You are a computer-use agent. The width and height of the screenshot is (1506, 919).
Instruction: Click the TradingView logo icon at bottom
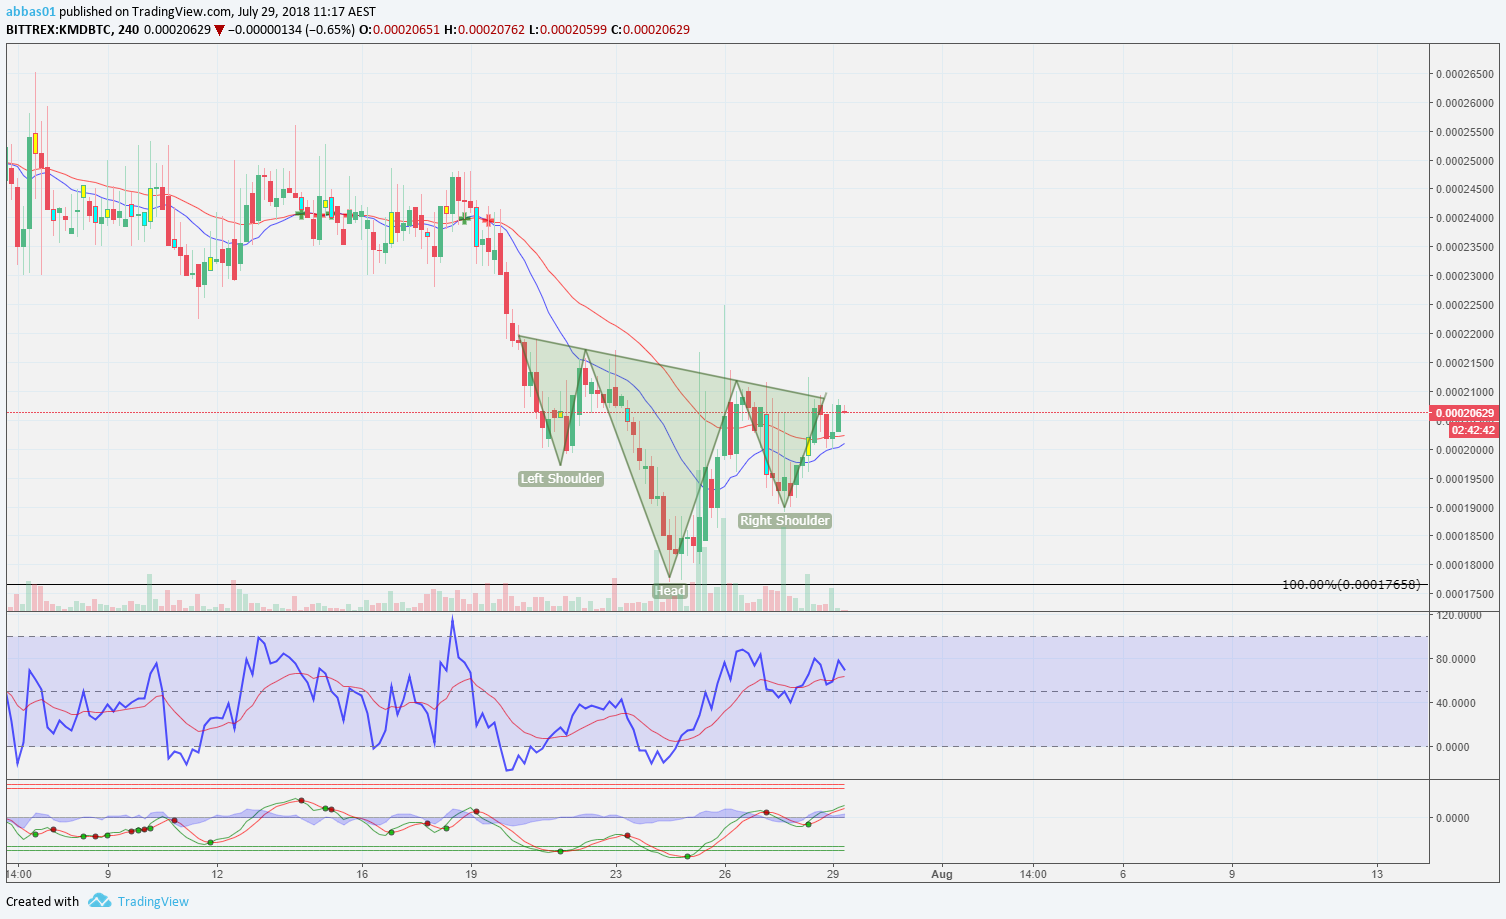[99, 901]
